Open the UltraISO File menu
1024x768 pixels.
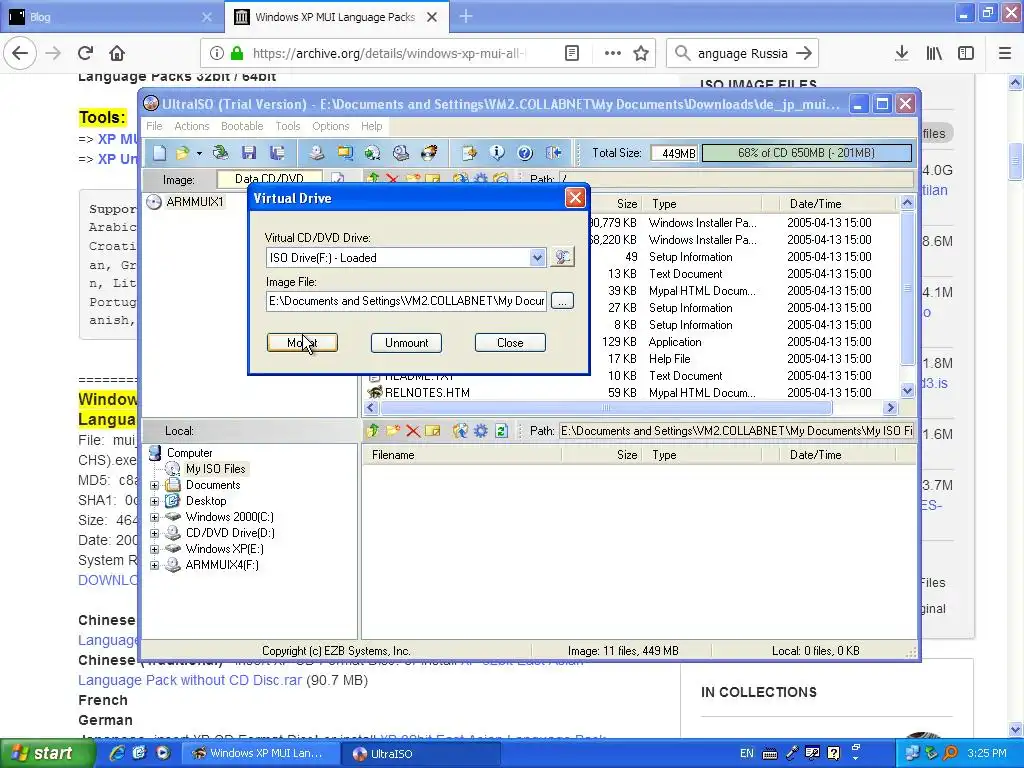(x=154, y=126)
